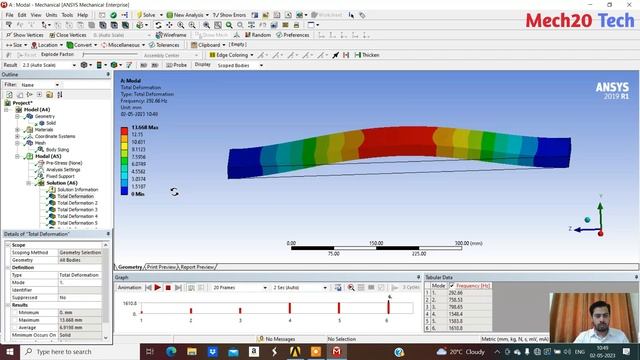Screen dimensions: 640x360
Task: Toggle Close Vertices option
Action: coord(68,35)
